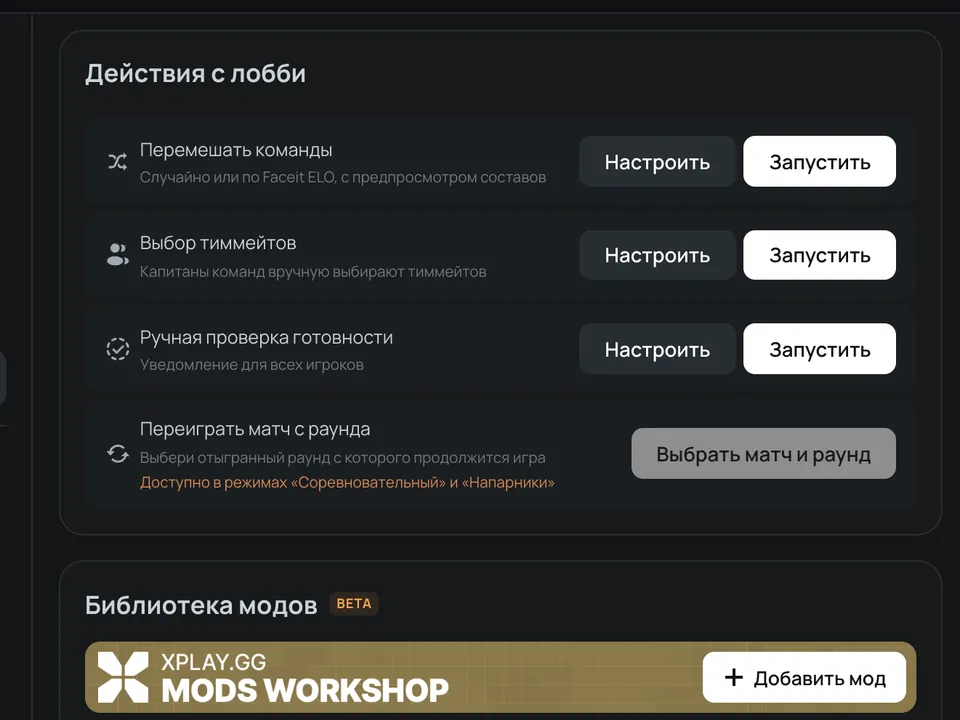Click orange note Доступно в режимах Соревновательный
This screenshot has height=720, width=960.
pyautogui.click(x=347, y=482)
